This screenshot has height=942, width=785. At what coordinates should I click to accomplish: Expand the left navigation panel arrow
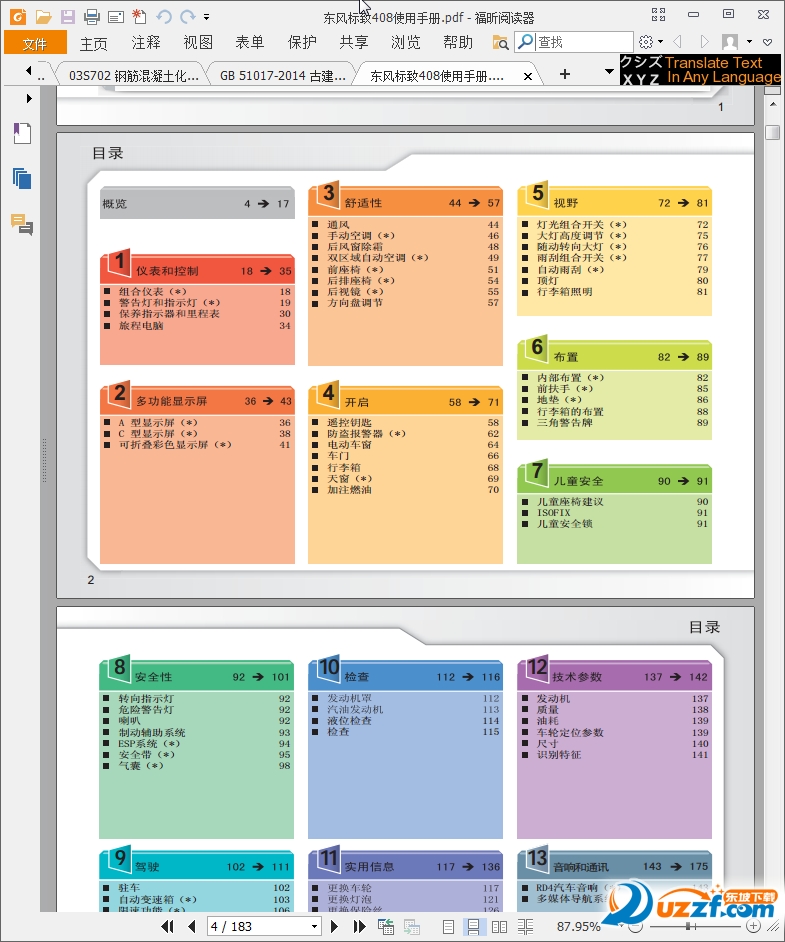click(29, 98)
